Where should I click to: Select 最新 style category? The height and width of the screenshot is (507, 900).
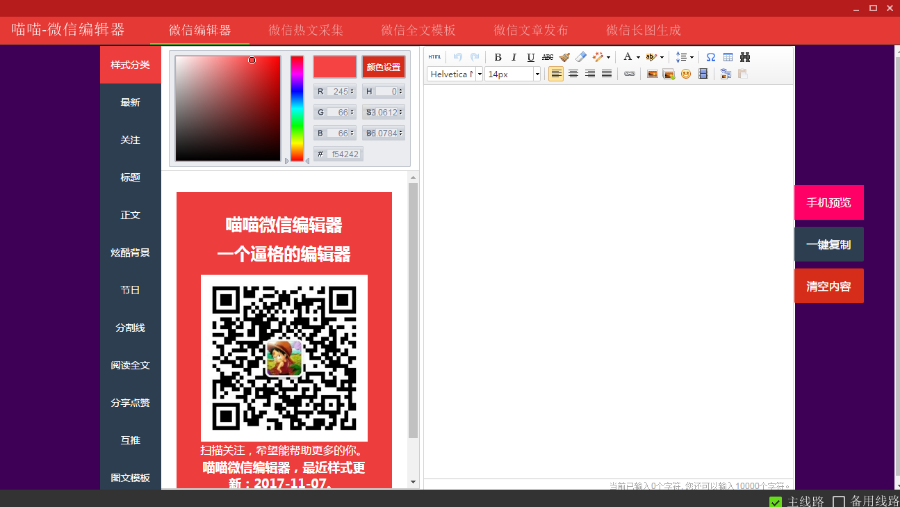tap(130, 102)
